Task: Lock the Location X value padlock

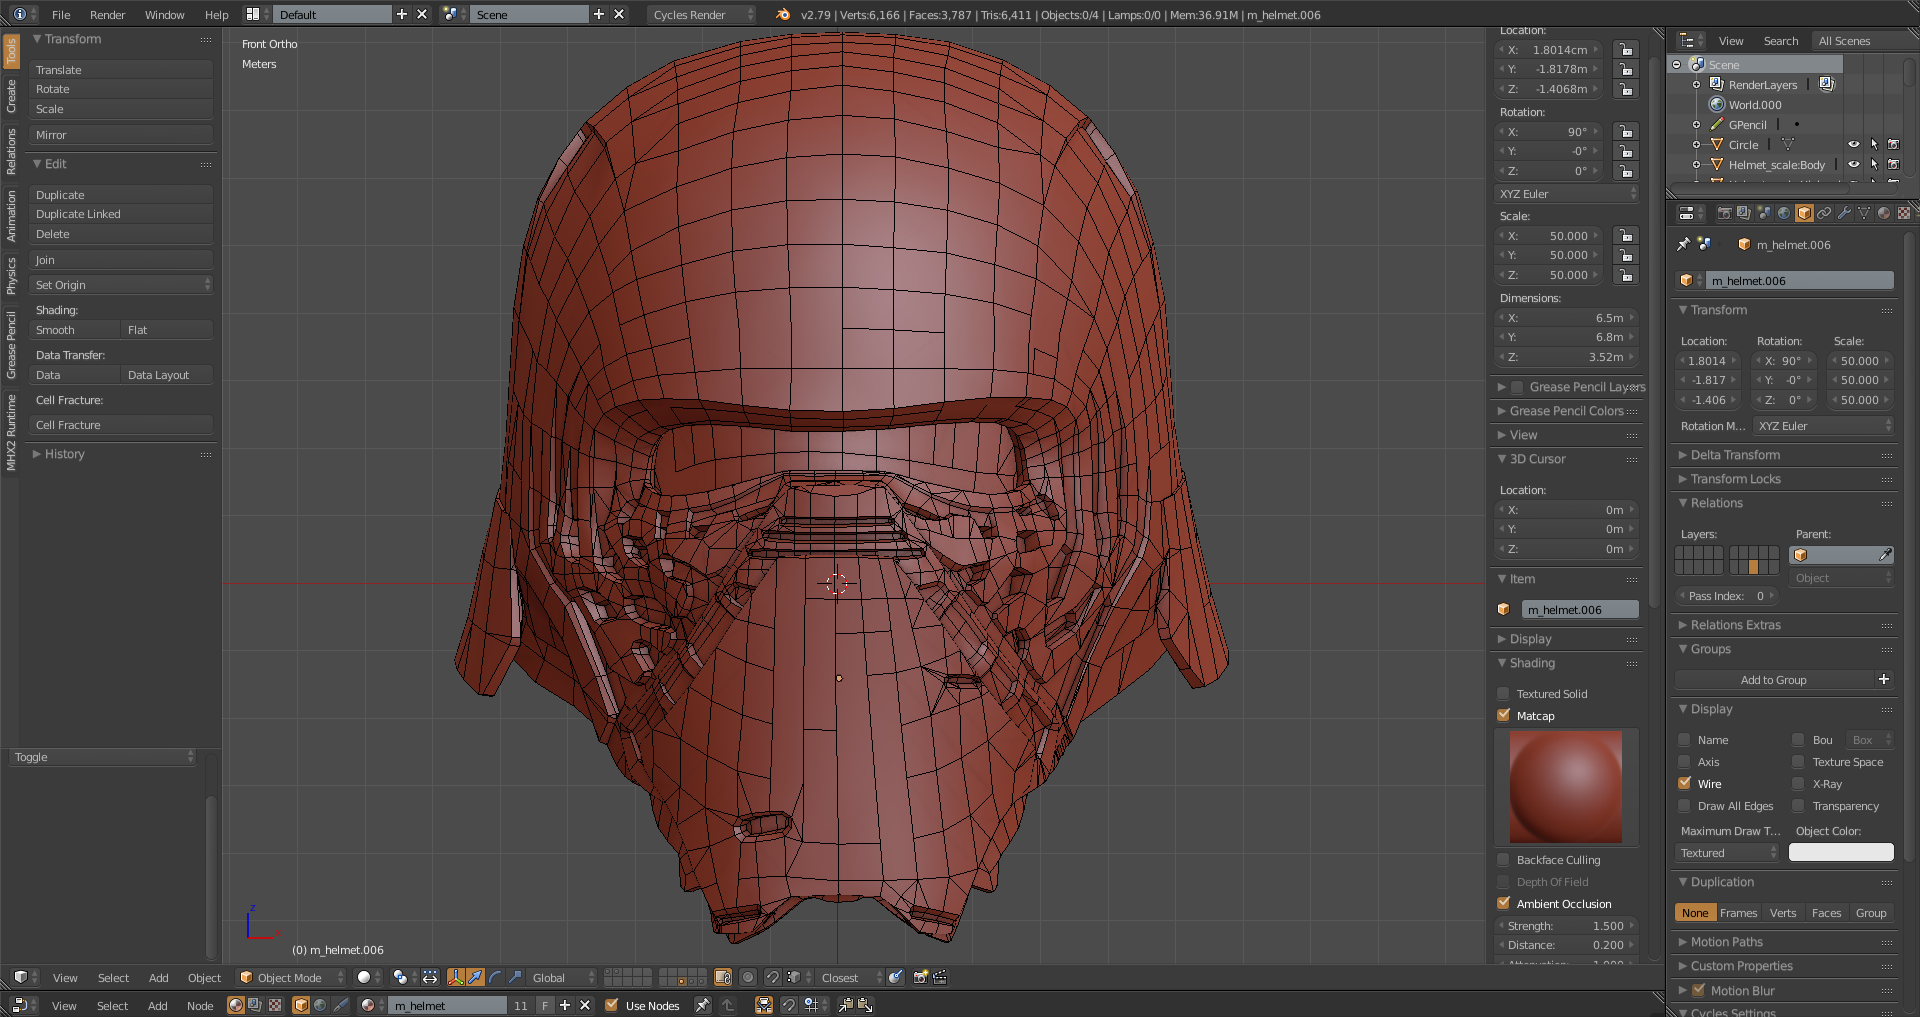Action: (1627, 49)
